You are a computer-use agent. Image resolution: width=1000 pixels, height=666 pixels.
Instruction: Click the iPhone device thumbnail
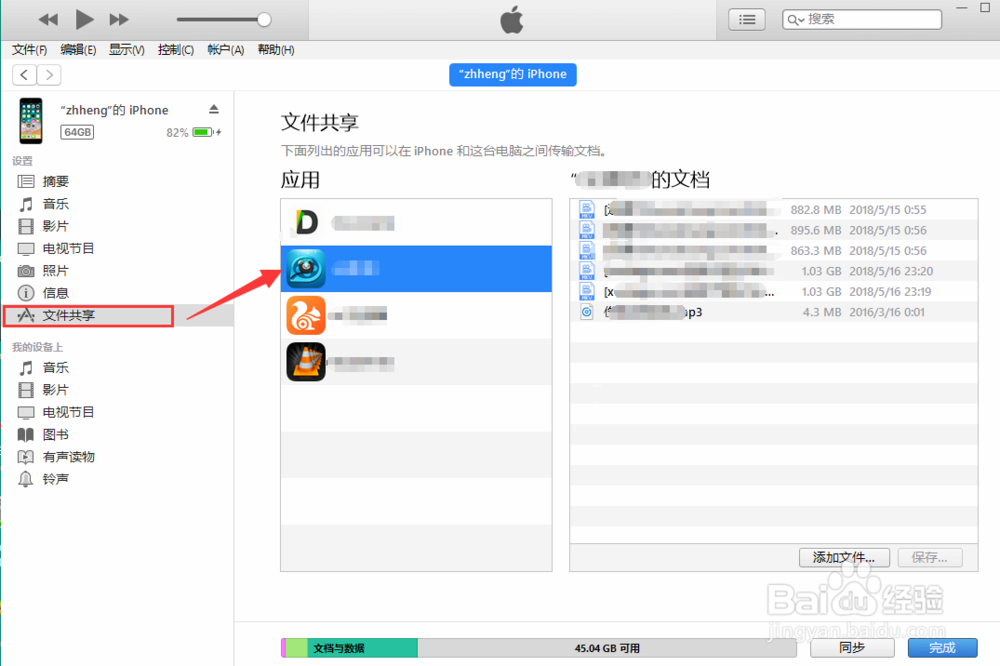pos(31,121)
